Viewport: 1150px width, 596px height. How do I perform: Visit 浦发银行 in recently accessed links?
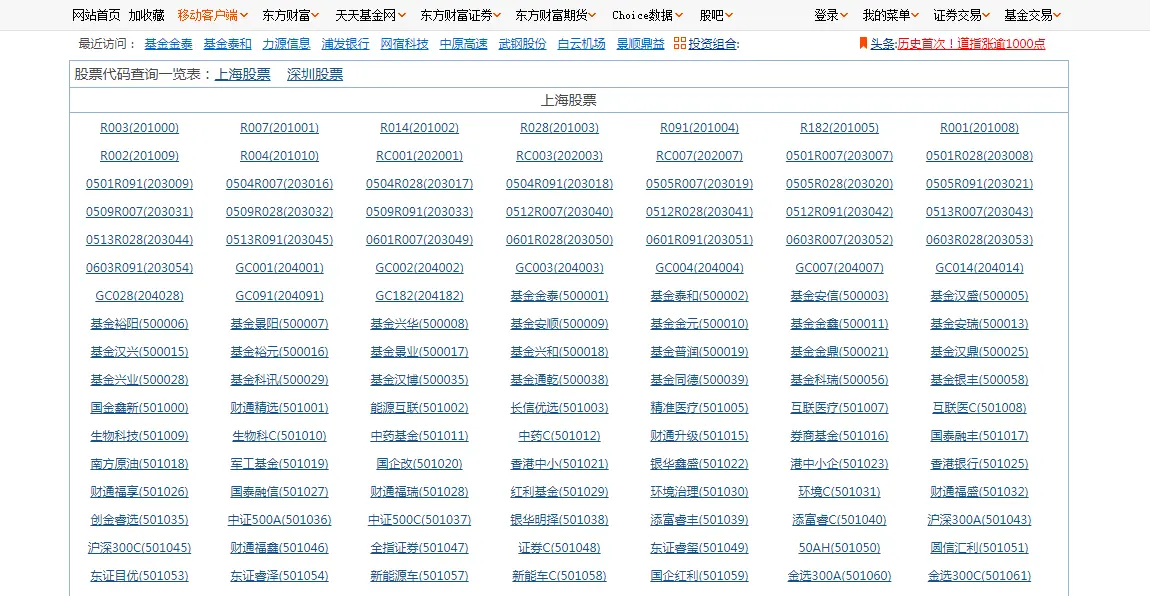tap(347, 44)
